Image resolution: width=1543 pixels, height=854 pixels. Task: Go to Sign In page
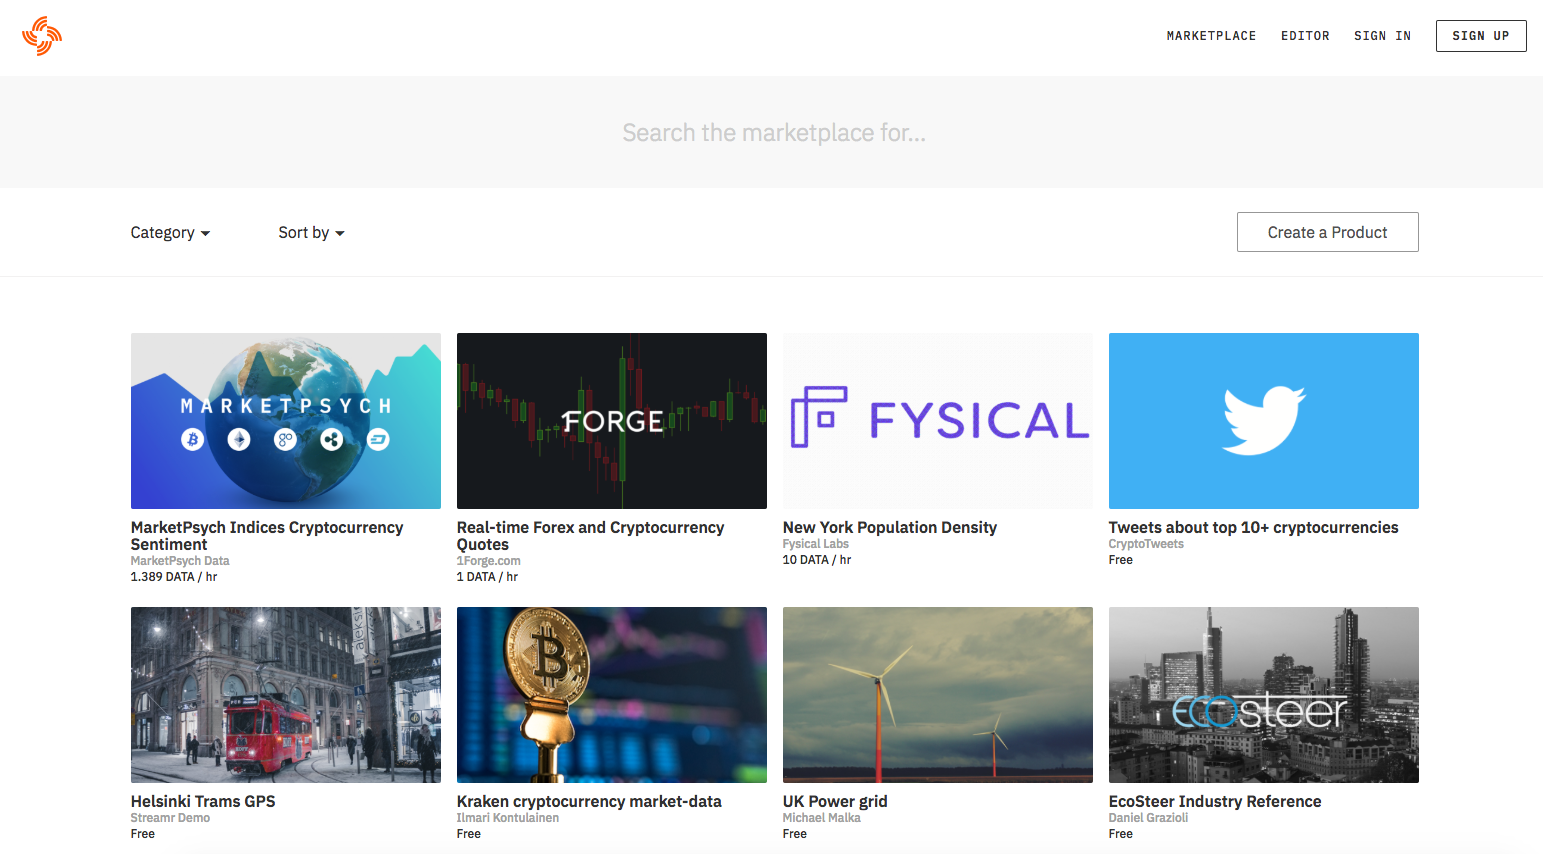(1382, 36)
